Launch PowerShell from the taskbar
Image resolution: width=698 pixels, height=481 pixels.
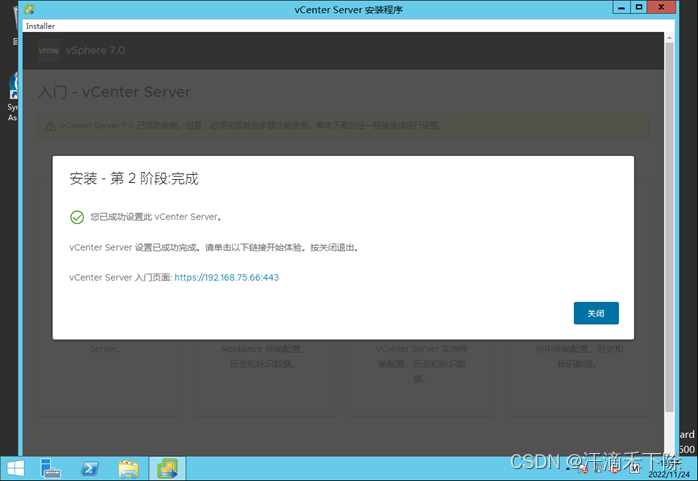(90, 468)
